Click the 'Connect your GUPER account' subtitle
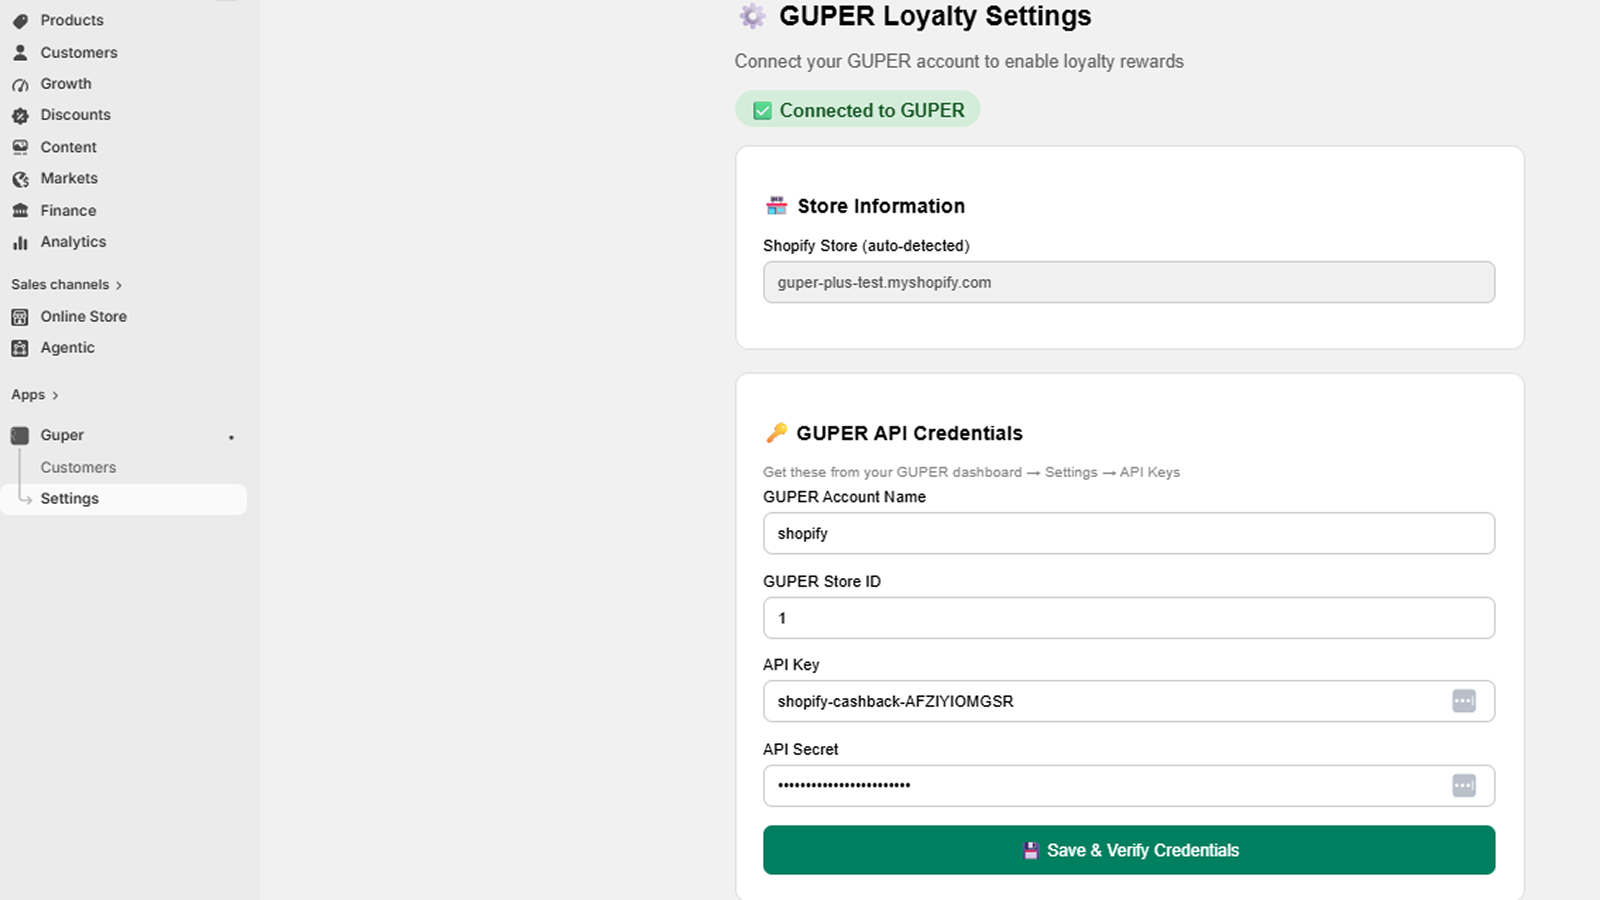This screenshot has width=1600, height=900. pyautogui.click(x=959, y=61)
